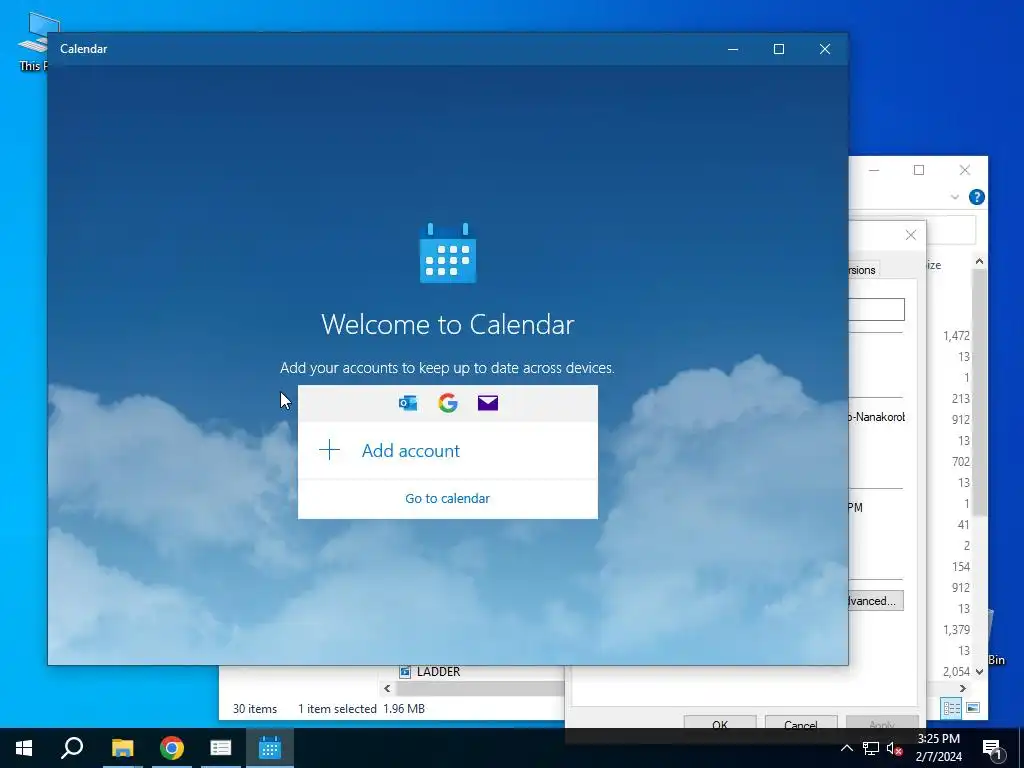Screen dimensions: 1024x768
Task: Click the Outlook icon in the welcome card
Action: click(x=408, y=403)
